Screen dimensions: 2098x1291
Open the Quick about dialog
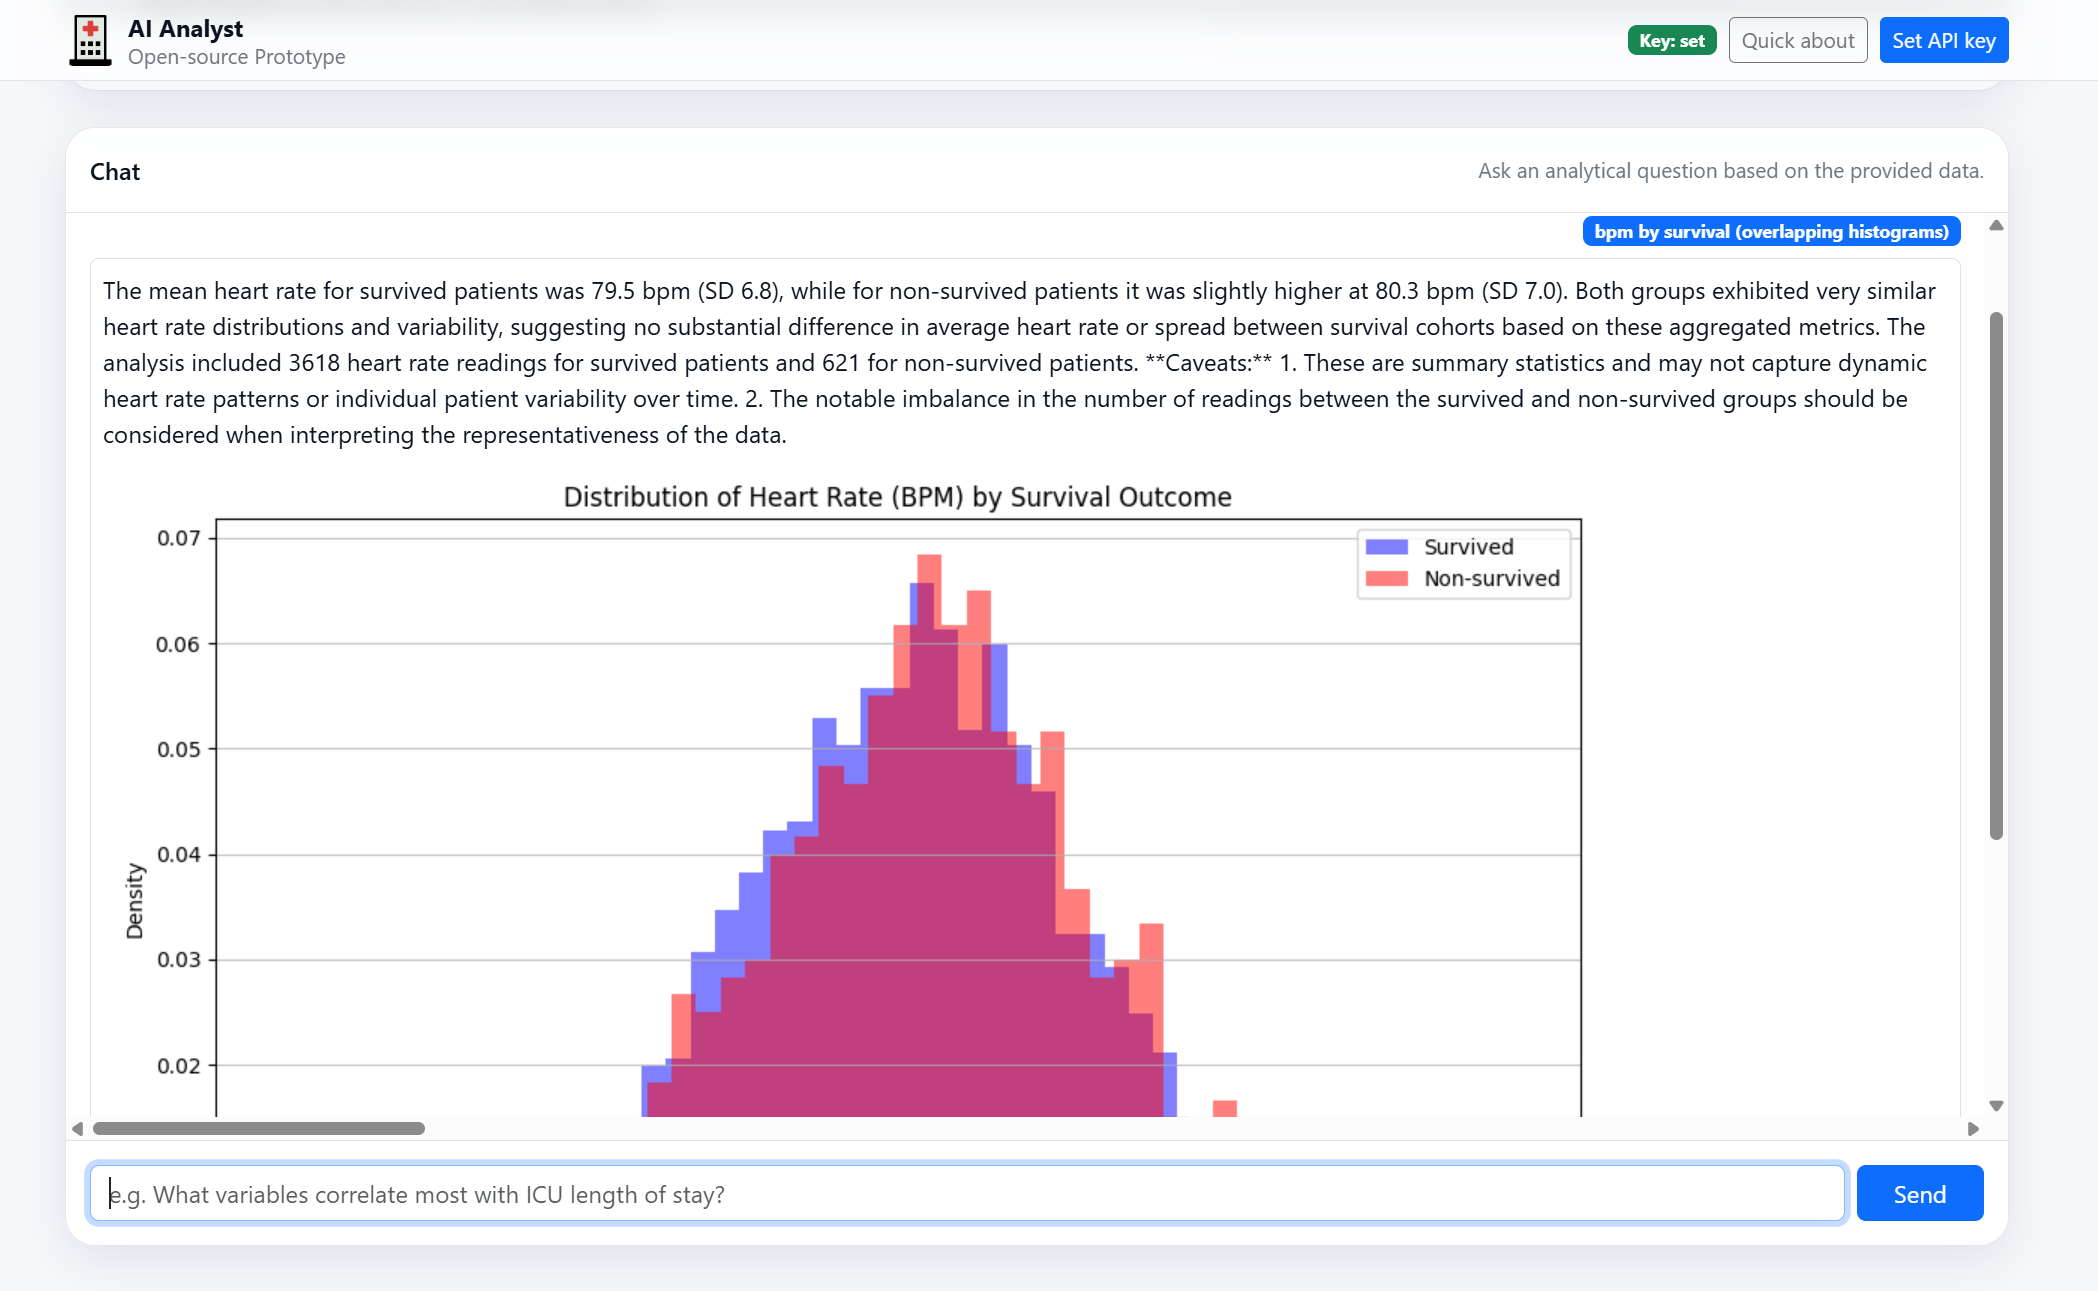[1797, 41]
